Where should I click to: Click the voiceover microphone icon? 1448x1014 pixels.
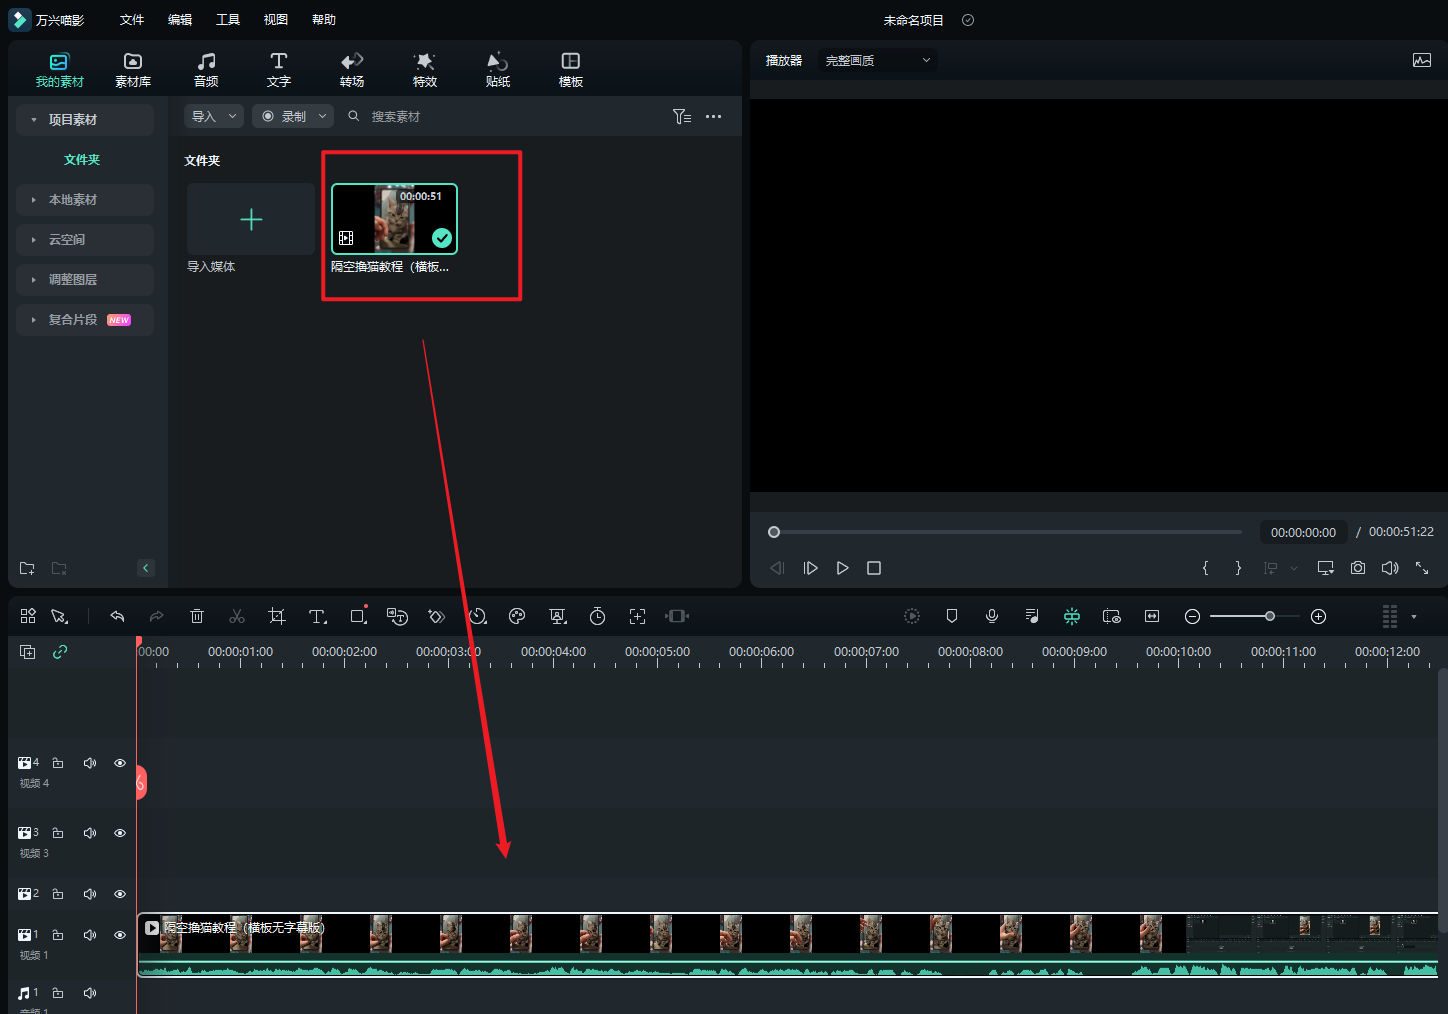pos(992,616)
